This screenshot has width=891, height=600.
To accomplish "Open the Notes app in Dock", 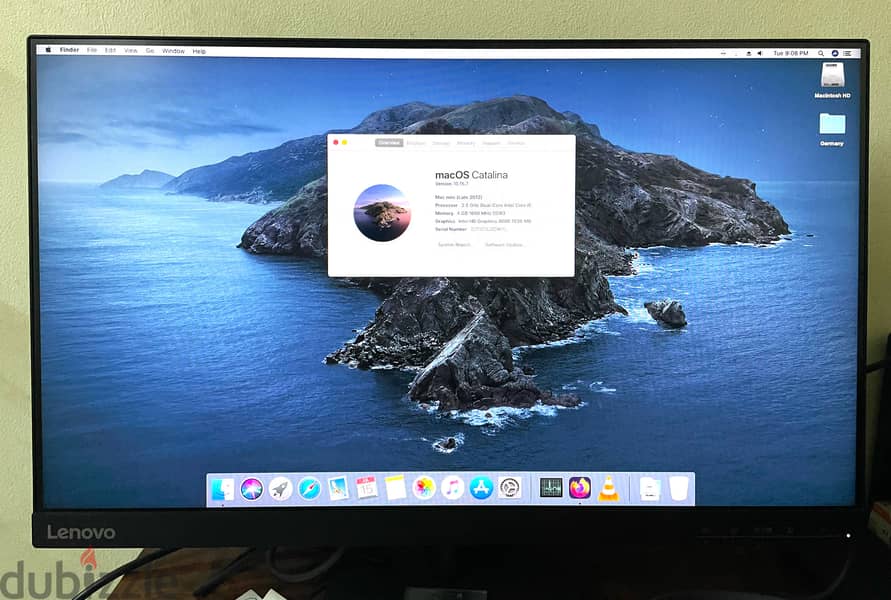I will (395, 488).
